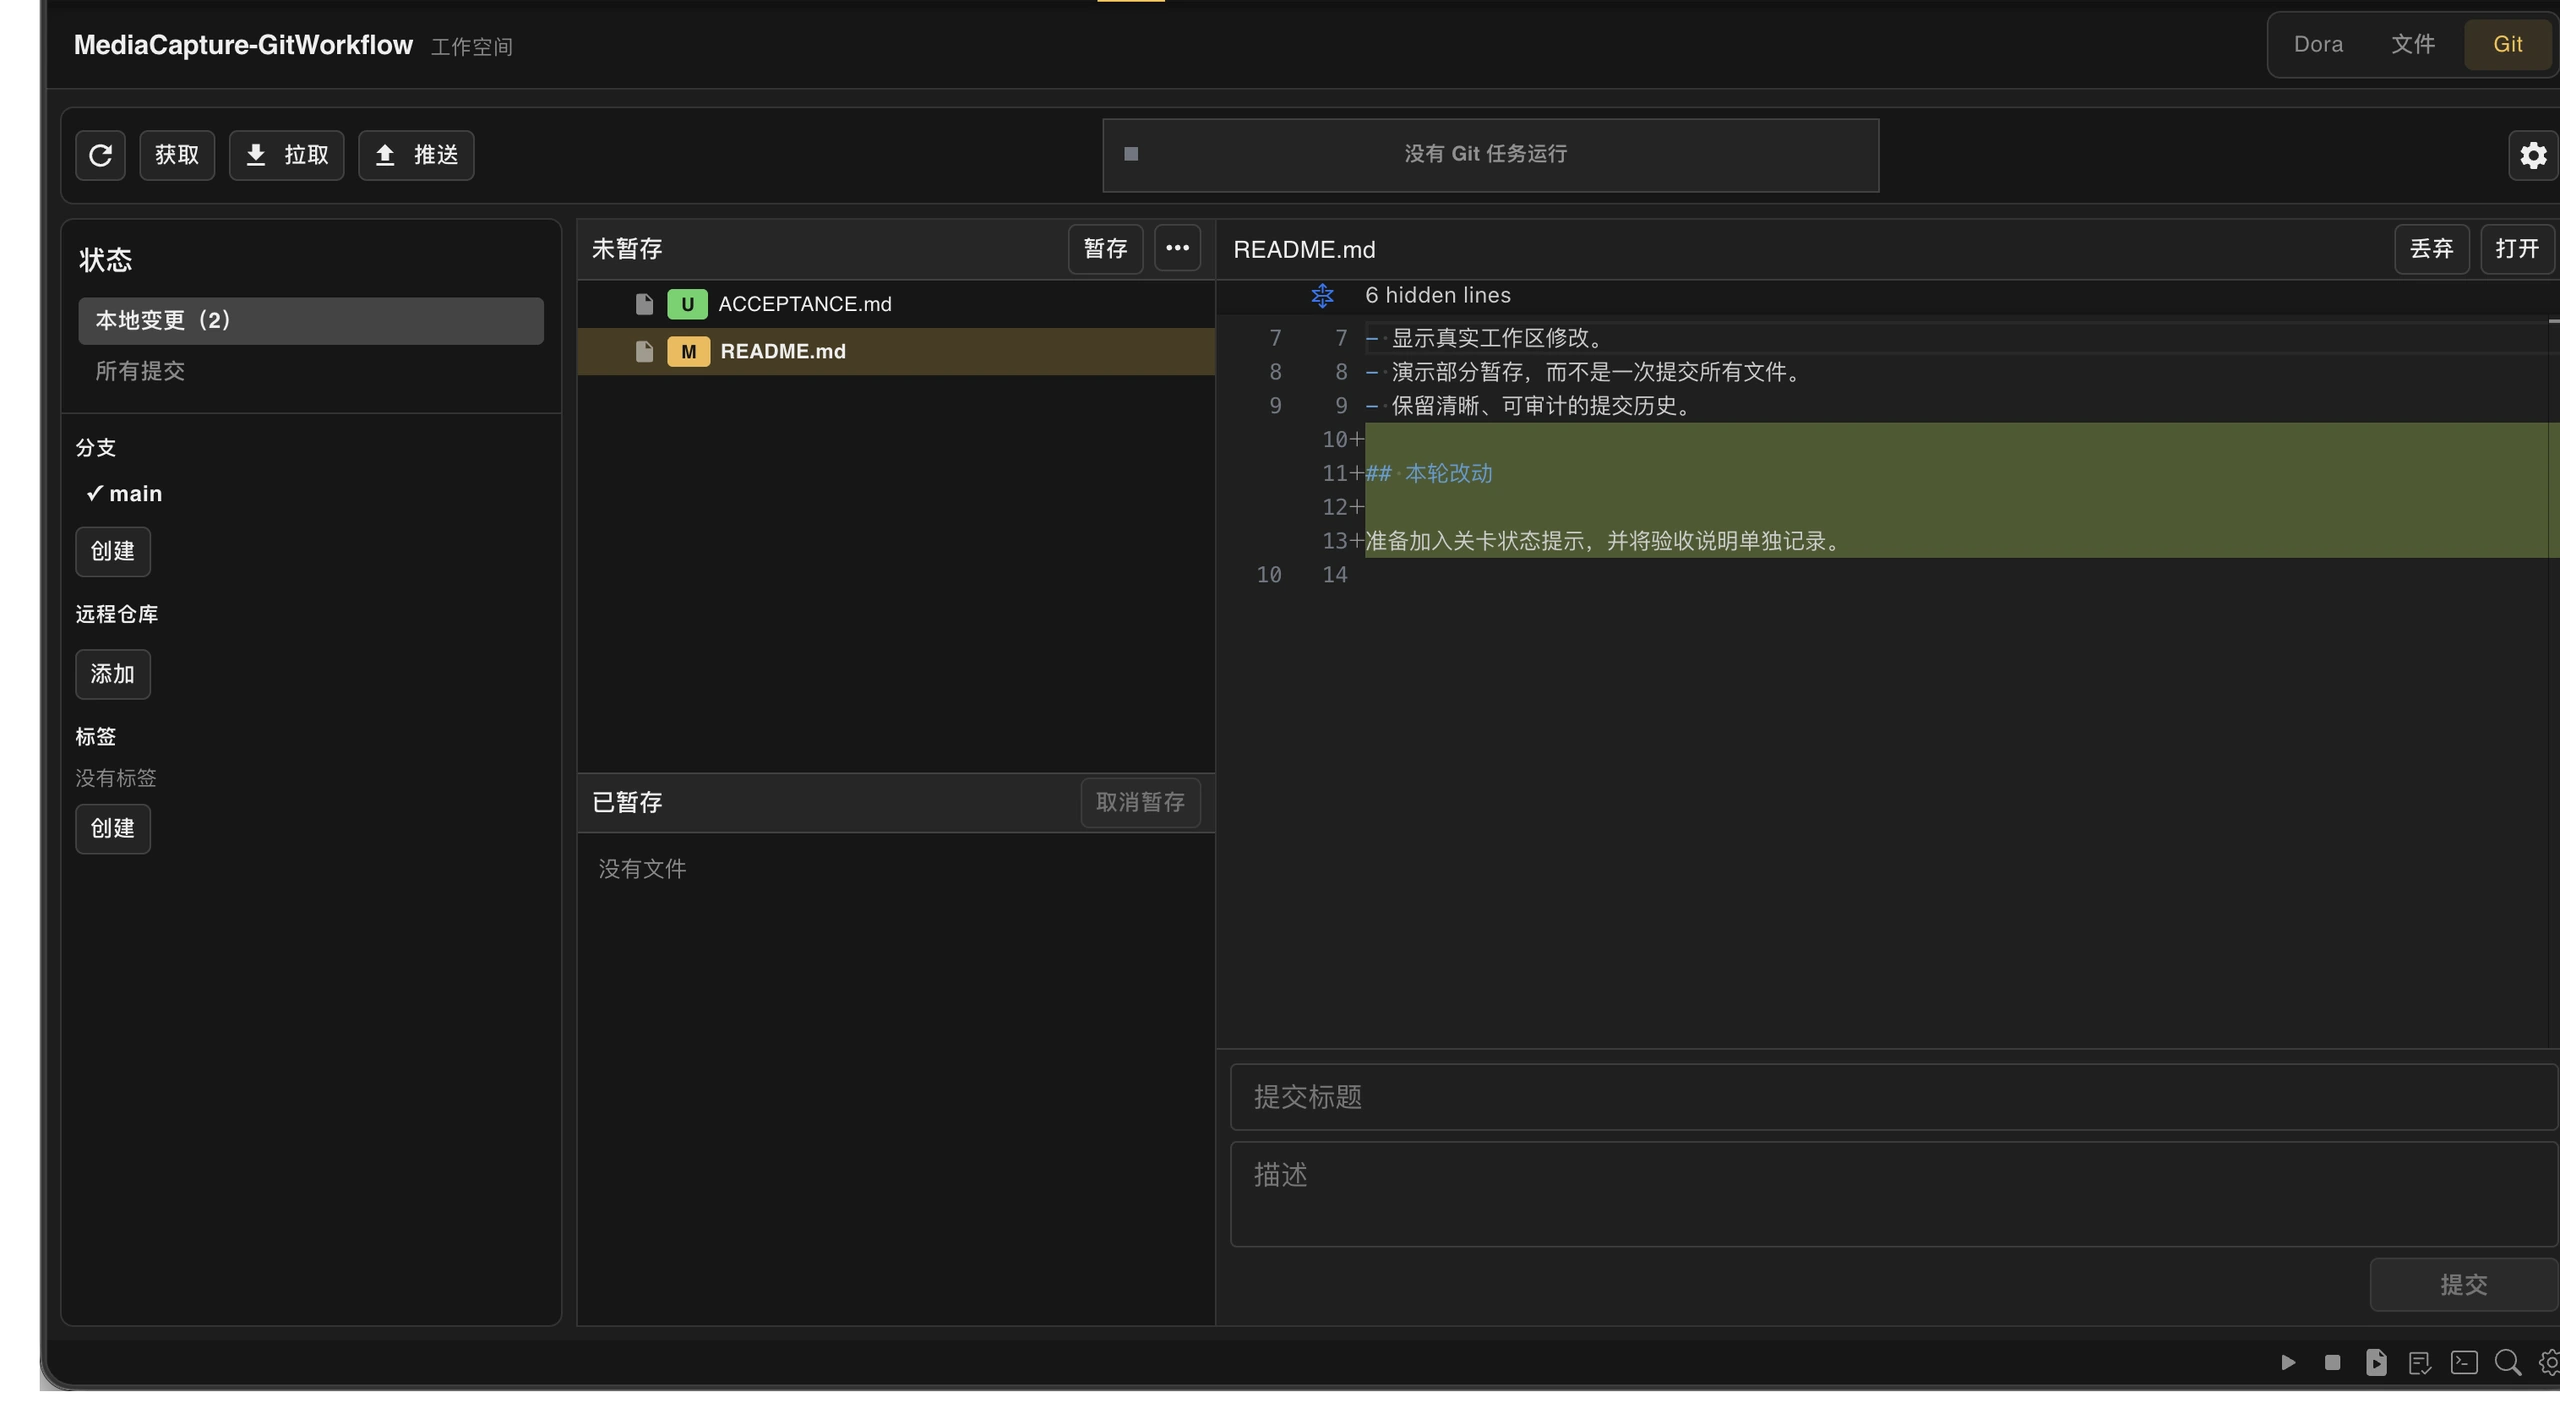Screen dimensions: 2560x1403
Task: Click the 推送 push button
Action: 416,155
